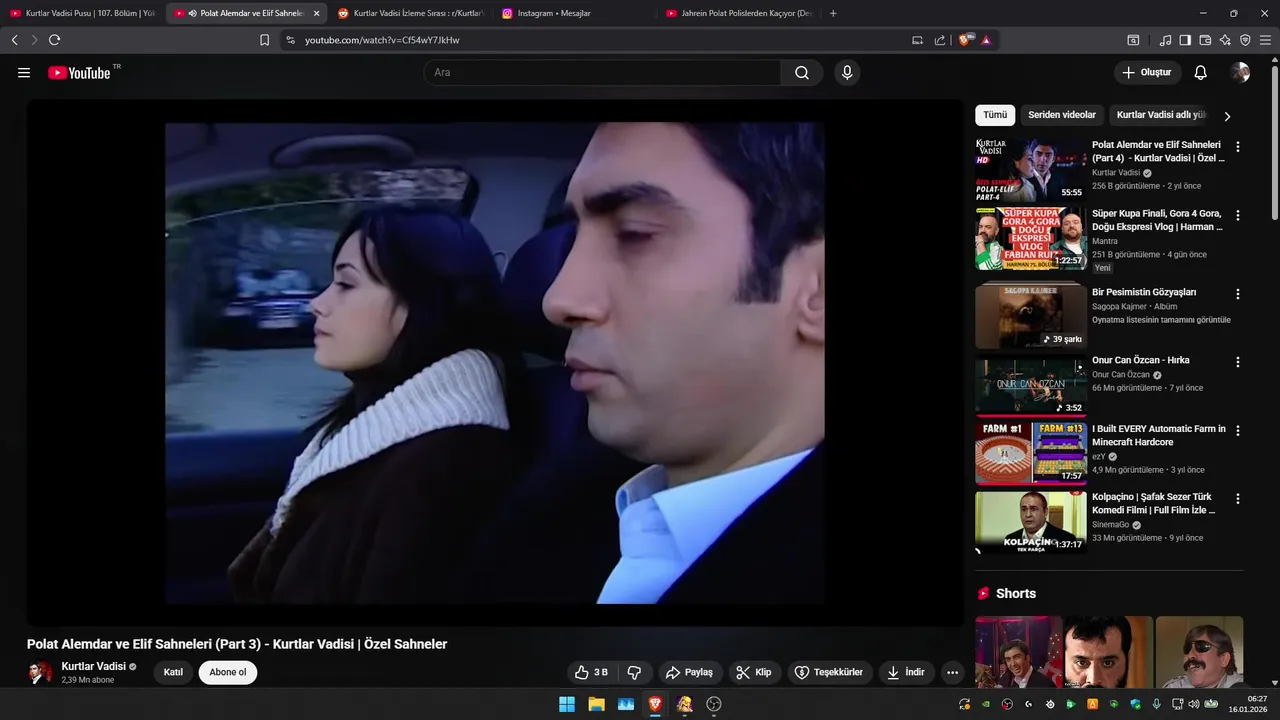Open Bir Pesimistin Gözyaşları playlist thumbnail

(x=1031, y=315)
